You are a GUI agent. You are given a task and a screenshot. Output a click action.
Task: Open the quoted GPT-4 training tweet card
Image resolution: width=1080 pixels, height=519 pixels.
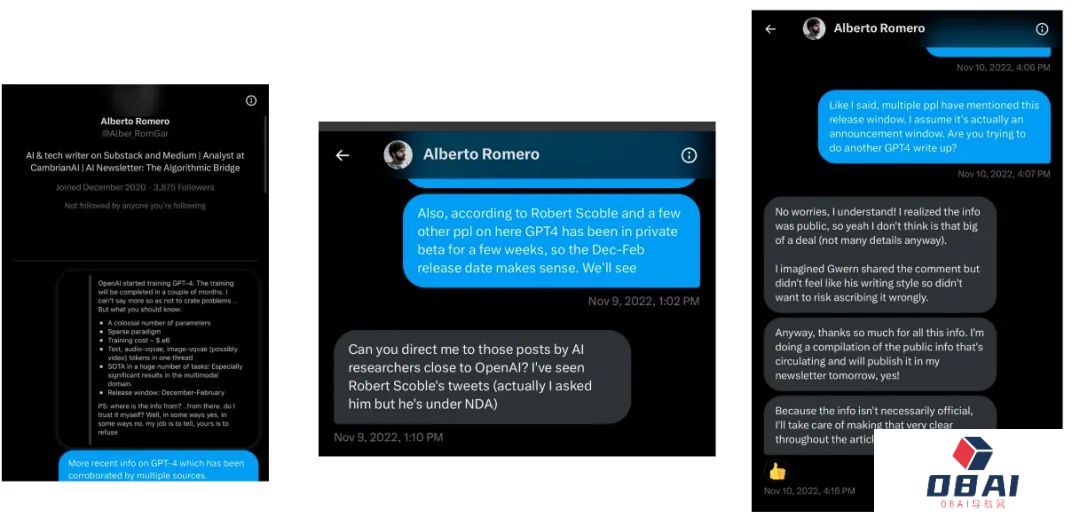(x=158, y=360)
